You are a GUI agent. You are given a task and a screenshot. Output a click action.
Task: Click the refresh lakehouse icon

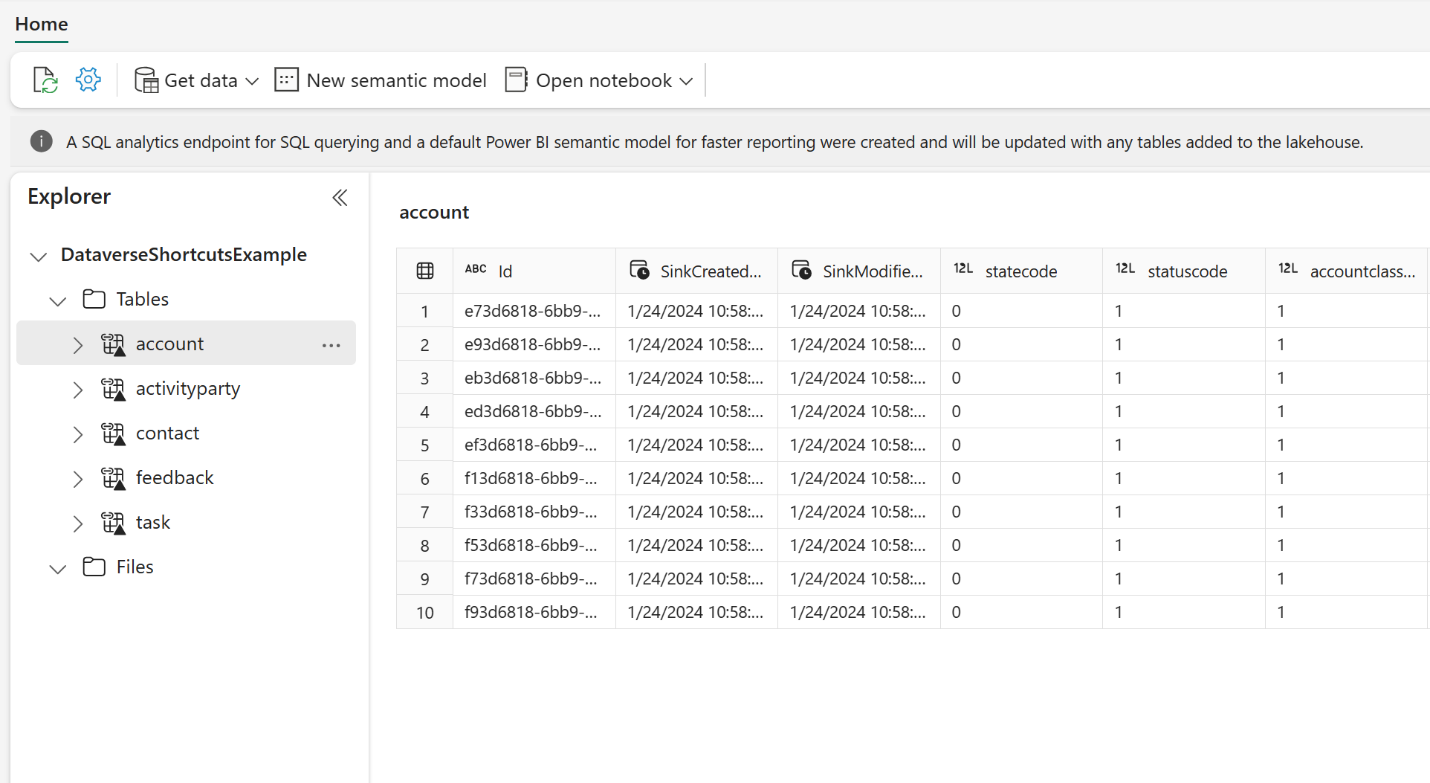[x=45, y=80]
